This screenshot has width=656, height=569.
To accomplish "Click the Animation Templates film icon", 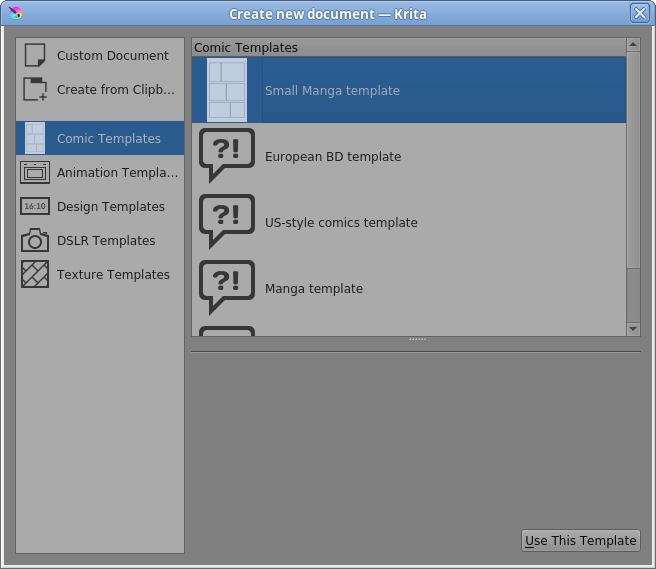I will (35, 172).
